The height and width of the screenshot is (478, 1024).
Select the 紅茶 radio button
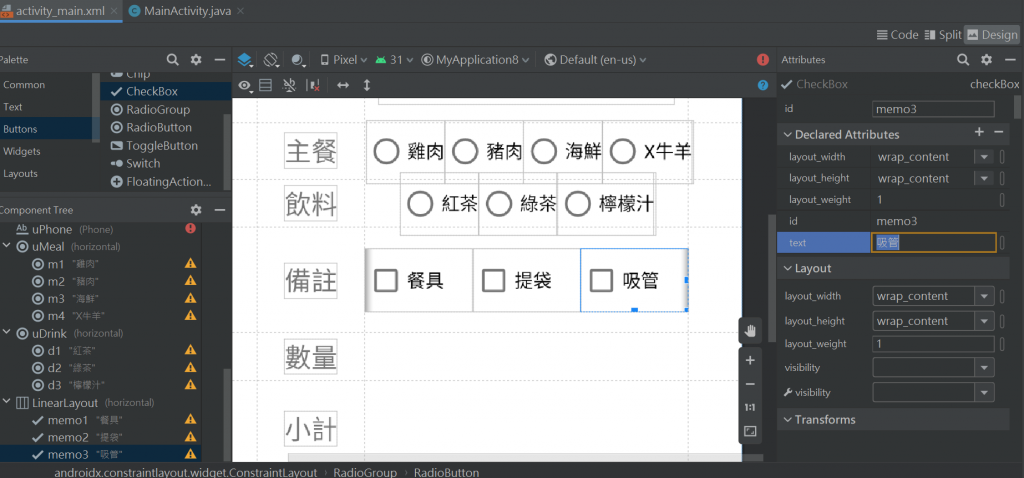440,204
